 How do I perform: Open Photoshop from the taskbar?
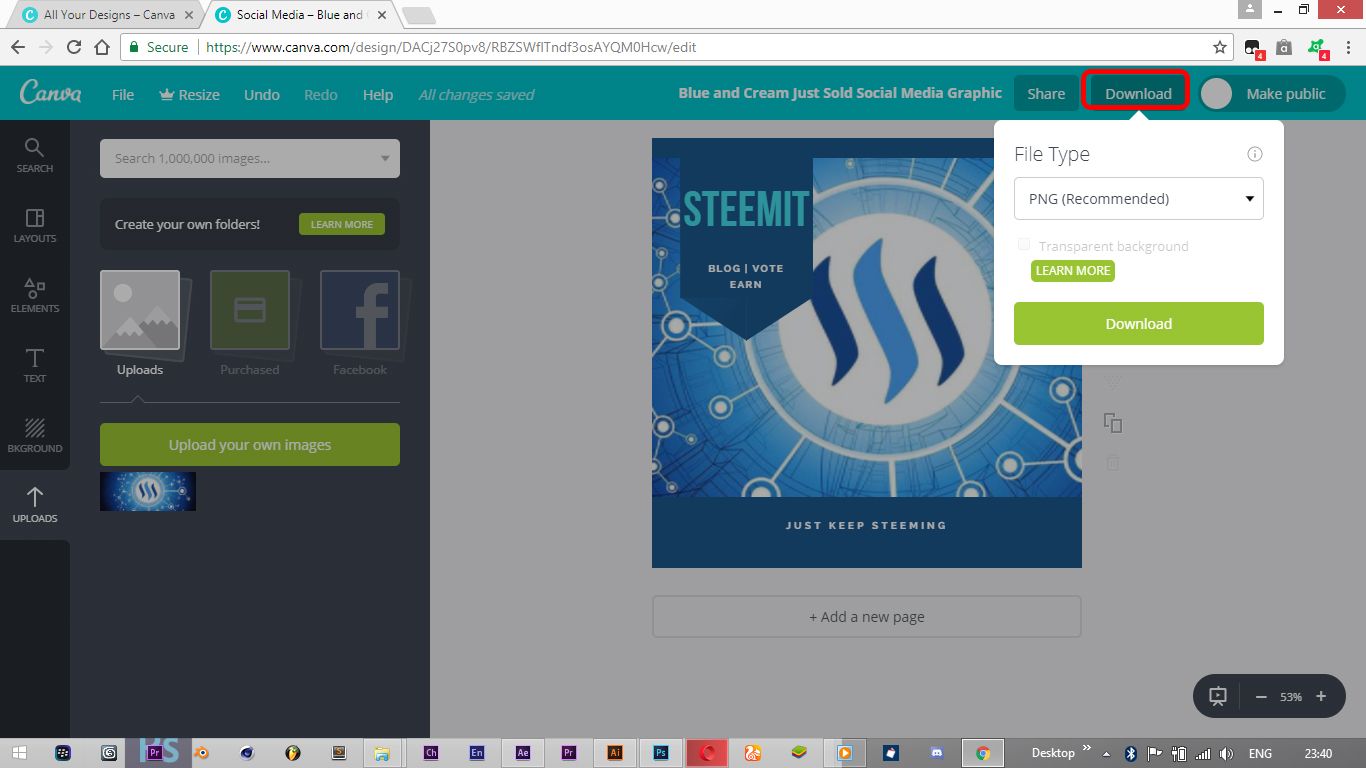661,753
